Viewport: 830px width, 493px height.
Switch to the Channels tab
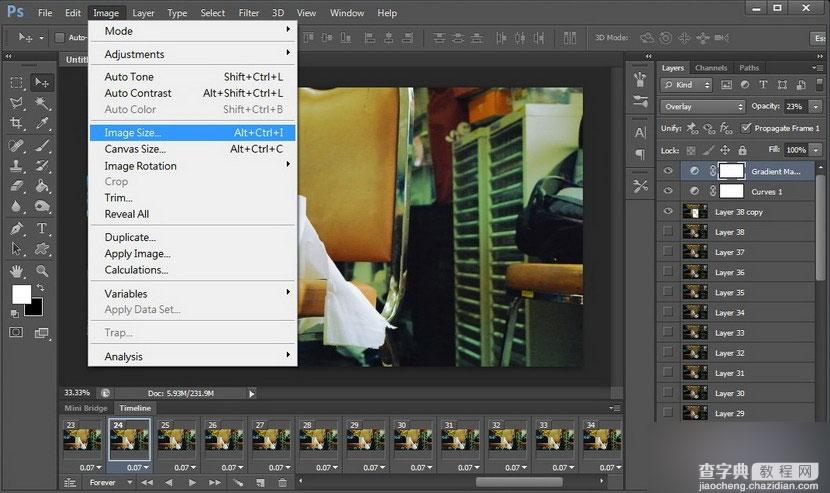pos(711,68)
